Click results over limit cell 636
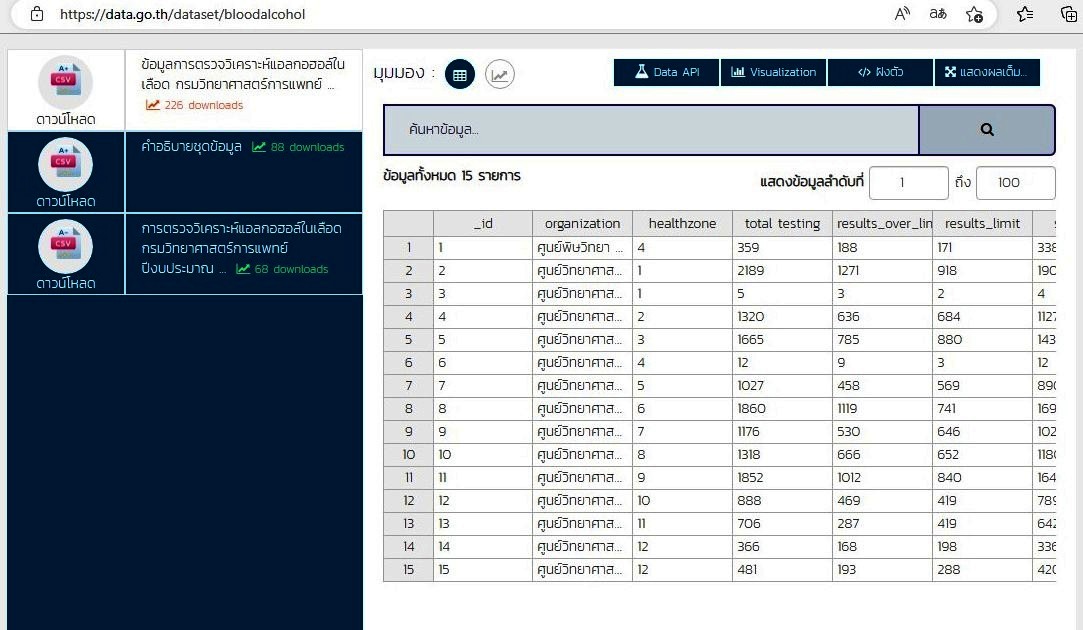 tap(883, 316)
